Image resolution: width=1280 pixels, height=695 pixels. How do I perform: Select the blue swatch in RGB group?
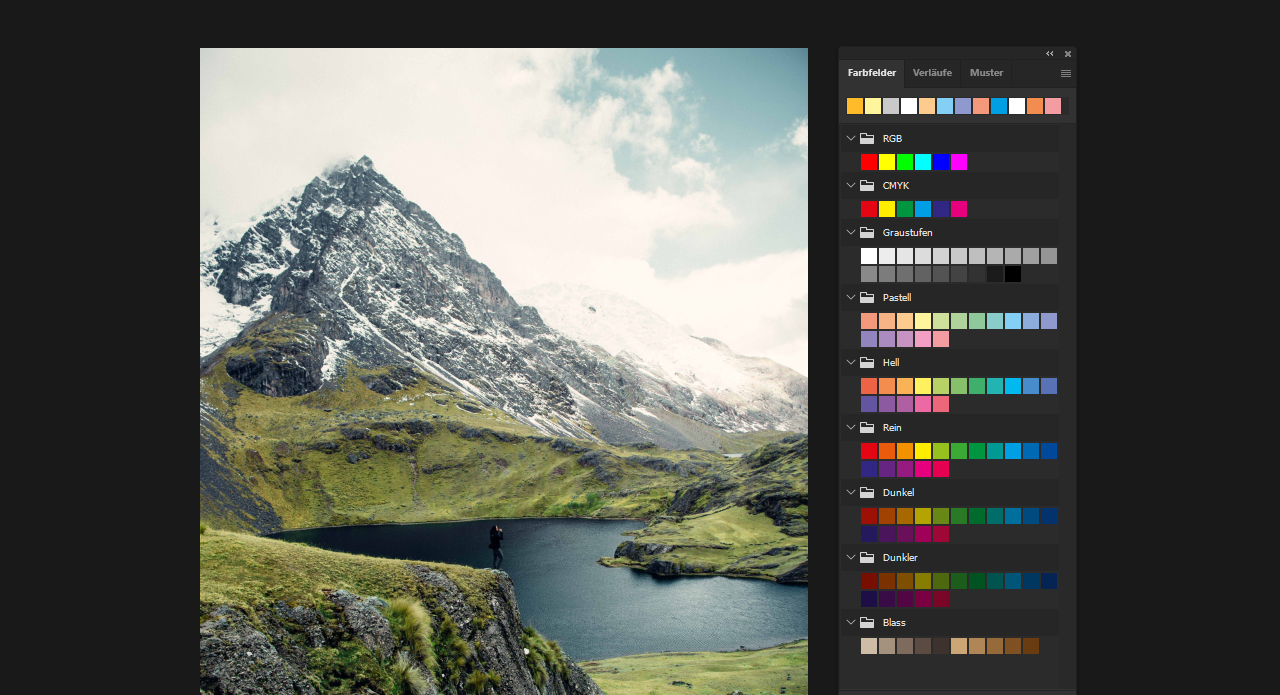[x=941, y=162]
